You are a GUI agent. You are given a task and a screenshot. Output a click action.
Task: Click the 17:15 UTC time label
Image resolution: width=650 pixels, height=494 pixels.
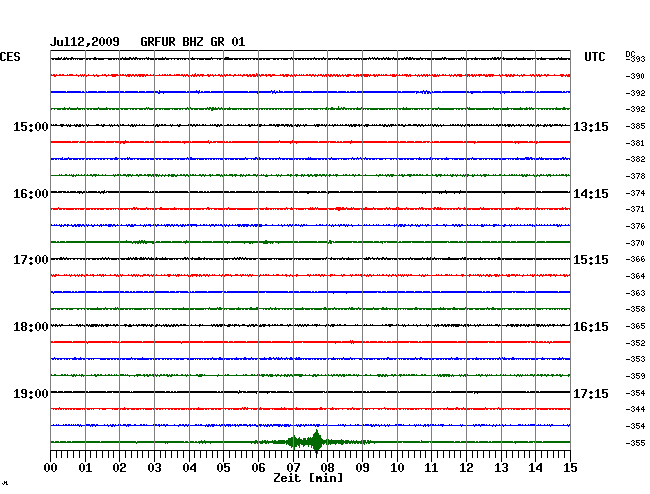(591, 393)
